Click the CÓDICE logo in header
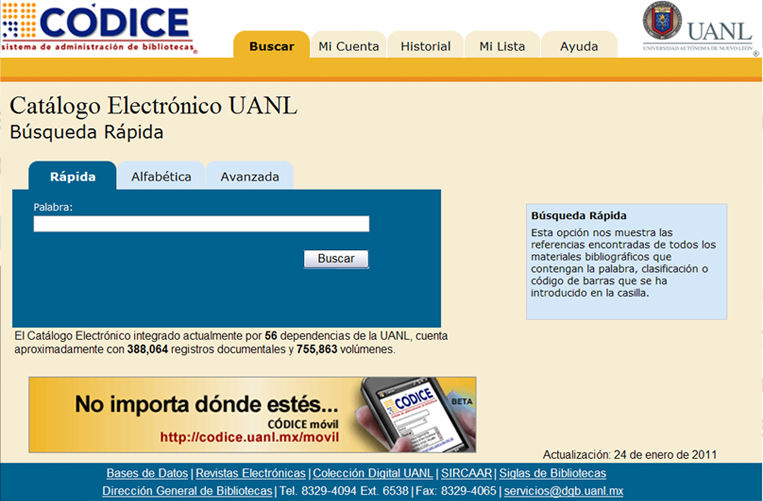763x501 pixels. coord(98,28)
